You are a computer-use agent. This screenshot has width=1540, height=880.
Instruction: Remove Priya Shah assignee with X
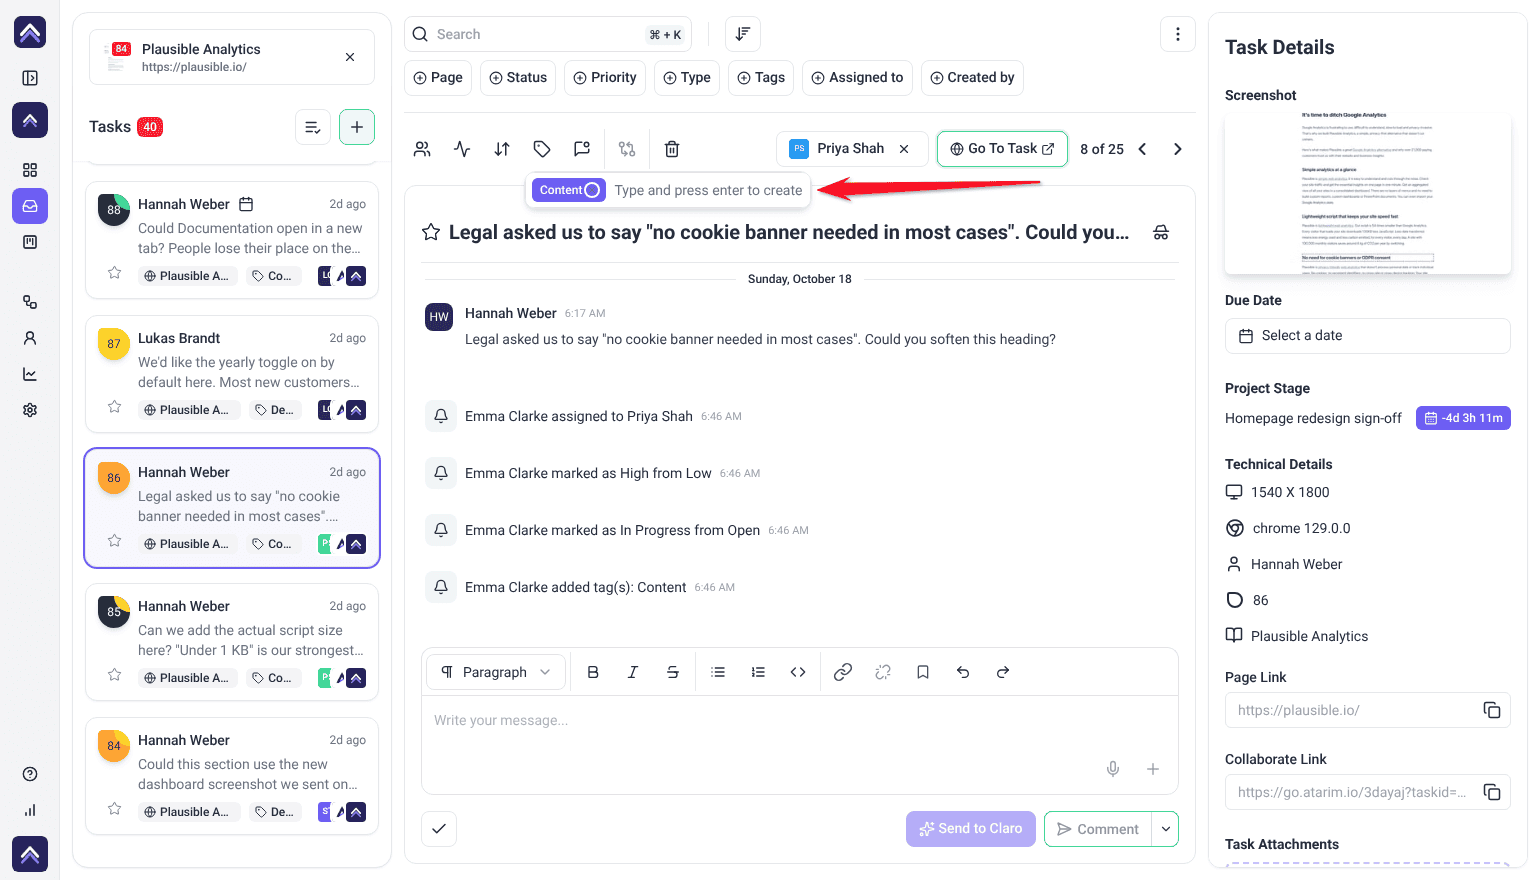coord(904,149)
